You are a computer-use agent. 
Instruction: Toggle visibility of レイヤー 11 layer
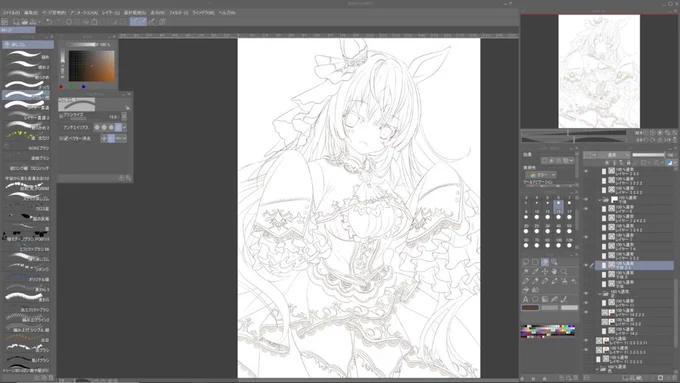(x=586, y=303)
